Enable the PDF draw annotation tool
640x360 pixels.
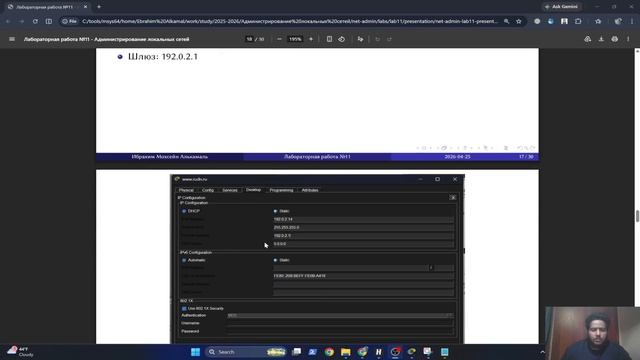[x=360, y=39]
